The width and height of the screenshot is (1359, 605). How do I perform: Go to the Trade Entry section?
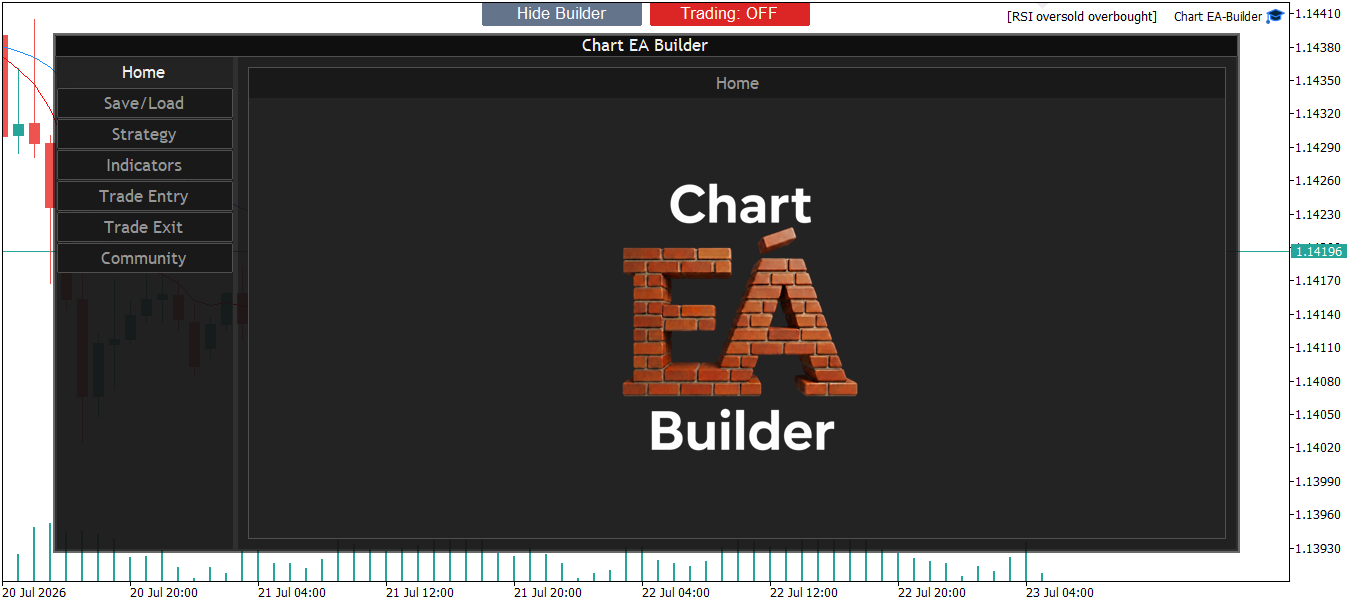[144, 196]
